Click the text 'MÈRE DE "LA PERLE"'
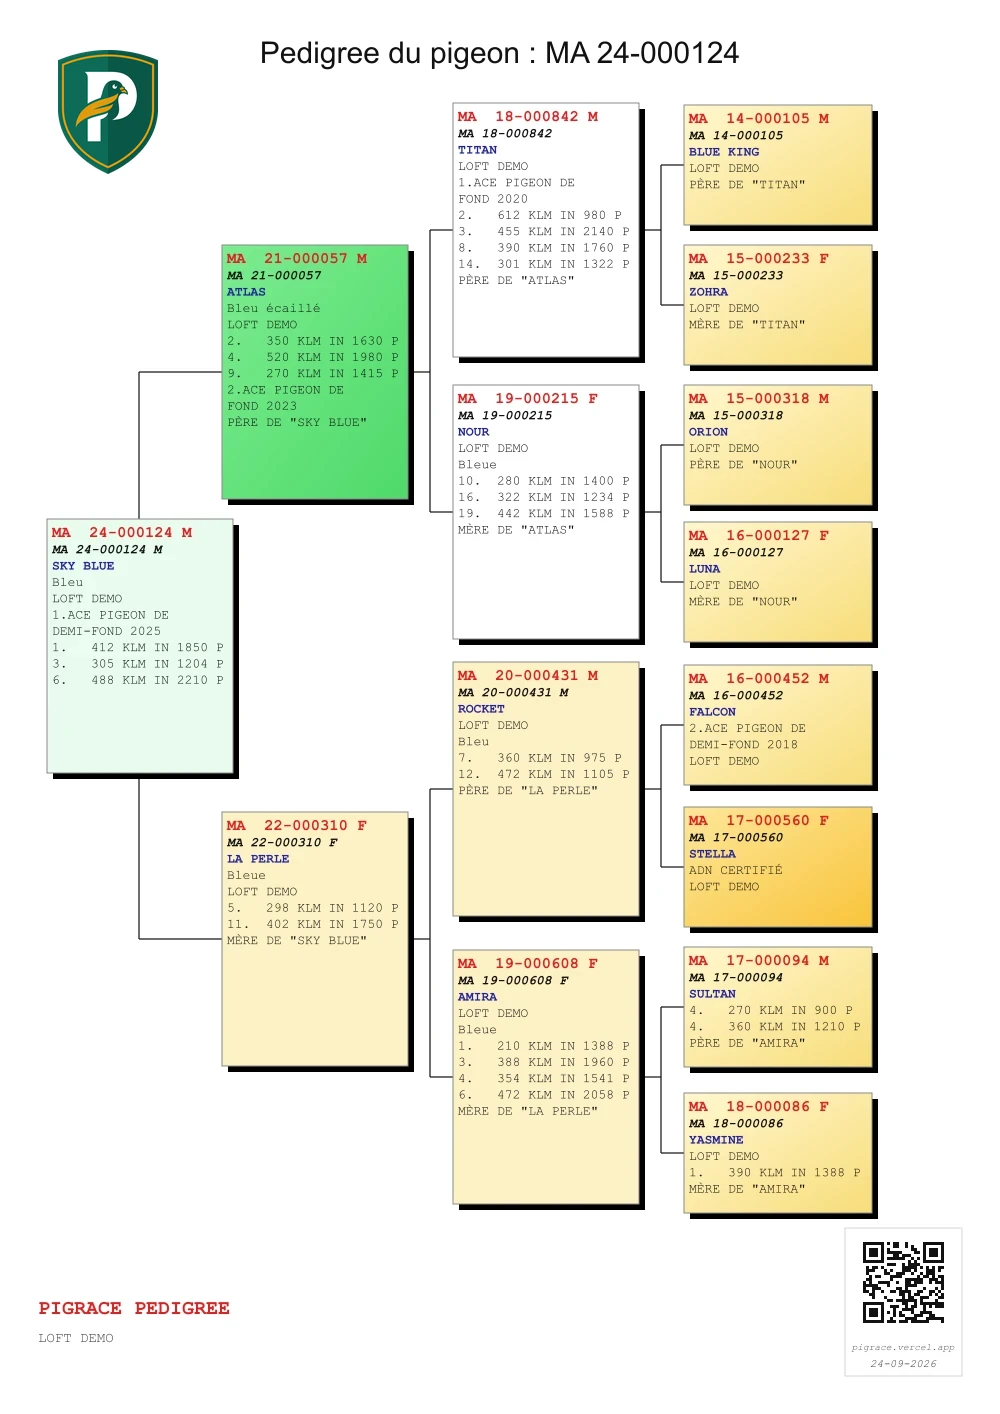1000x1414 pixels. pyautogui.click(x=528, y=1111)
